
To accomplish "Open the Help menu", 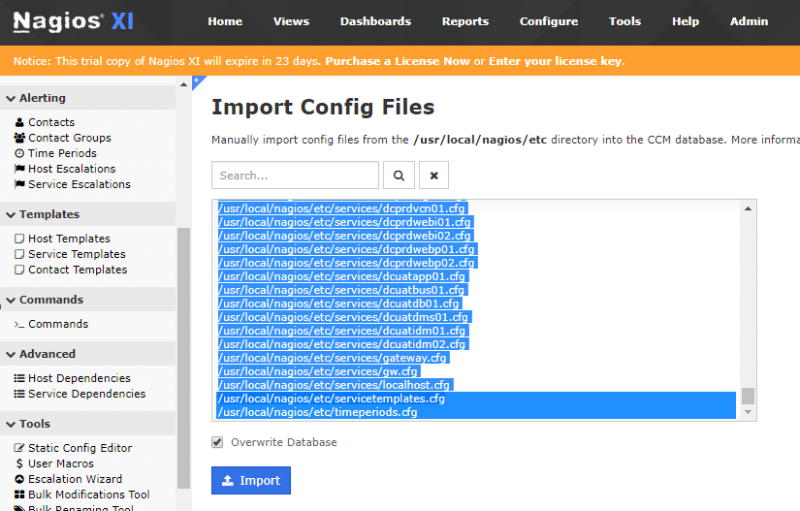I will 685,21.
